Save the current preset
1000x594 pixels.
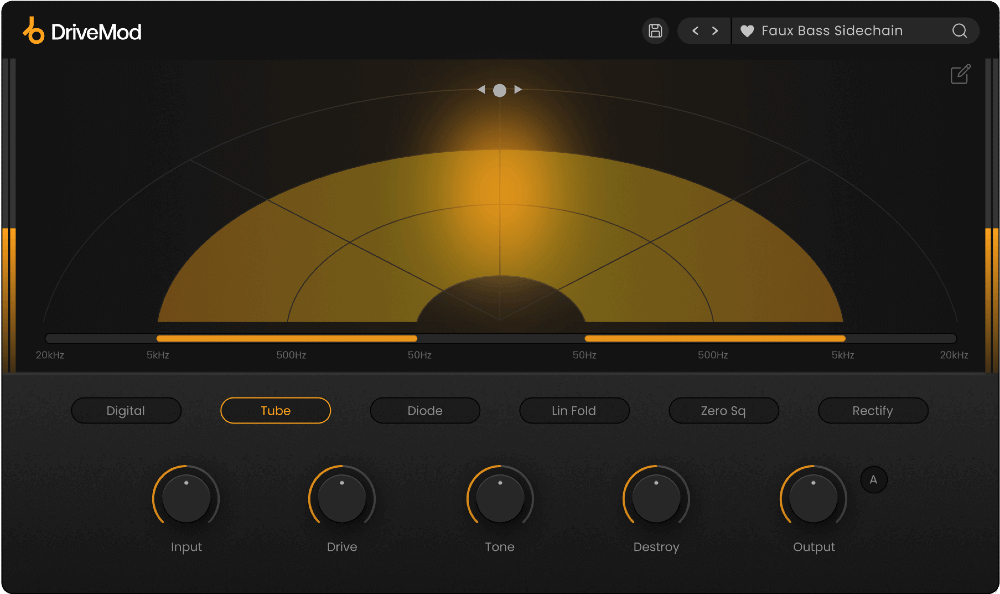655,30
